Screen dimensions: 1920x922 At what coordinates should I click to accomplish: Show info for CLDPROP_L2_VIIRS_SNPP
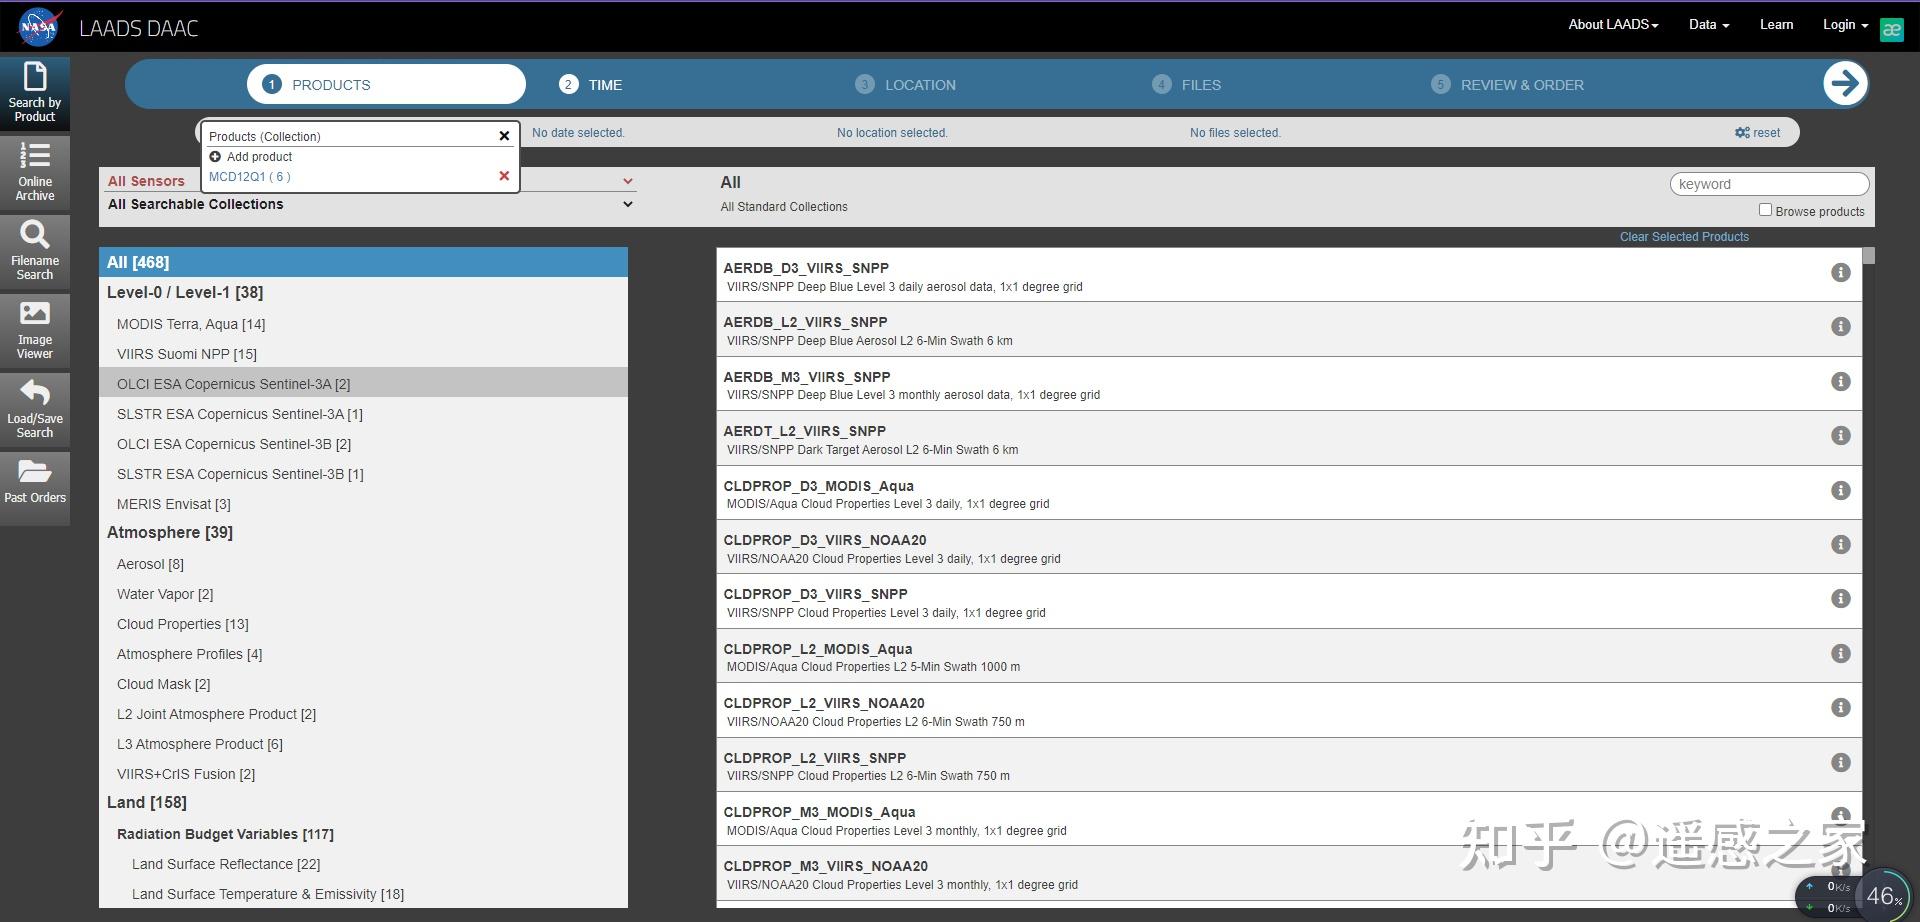coord(1840,763)
